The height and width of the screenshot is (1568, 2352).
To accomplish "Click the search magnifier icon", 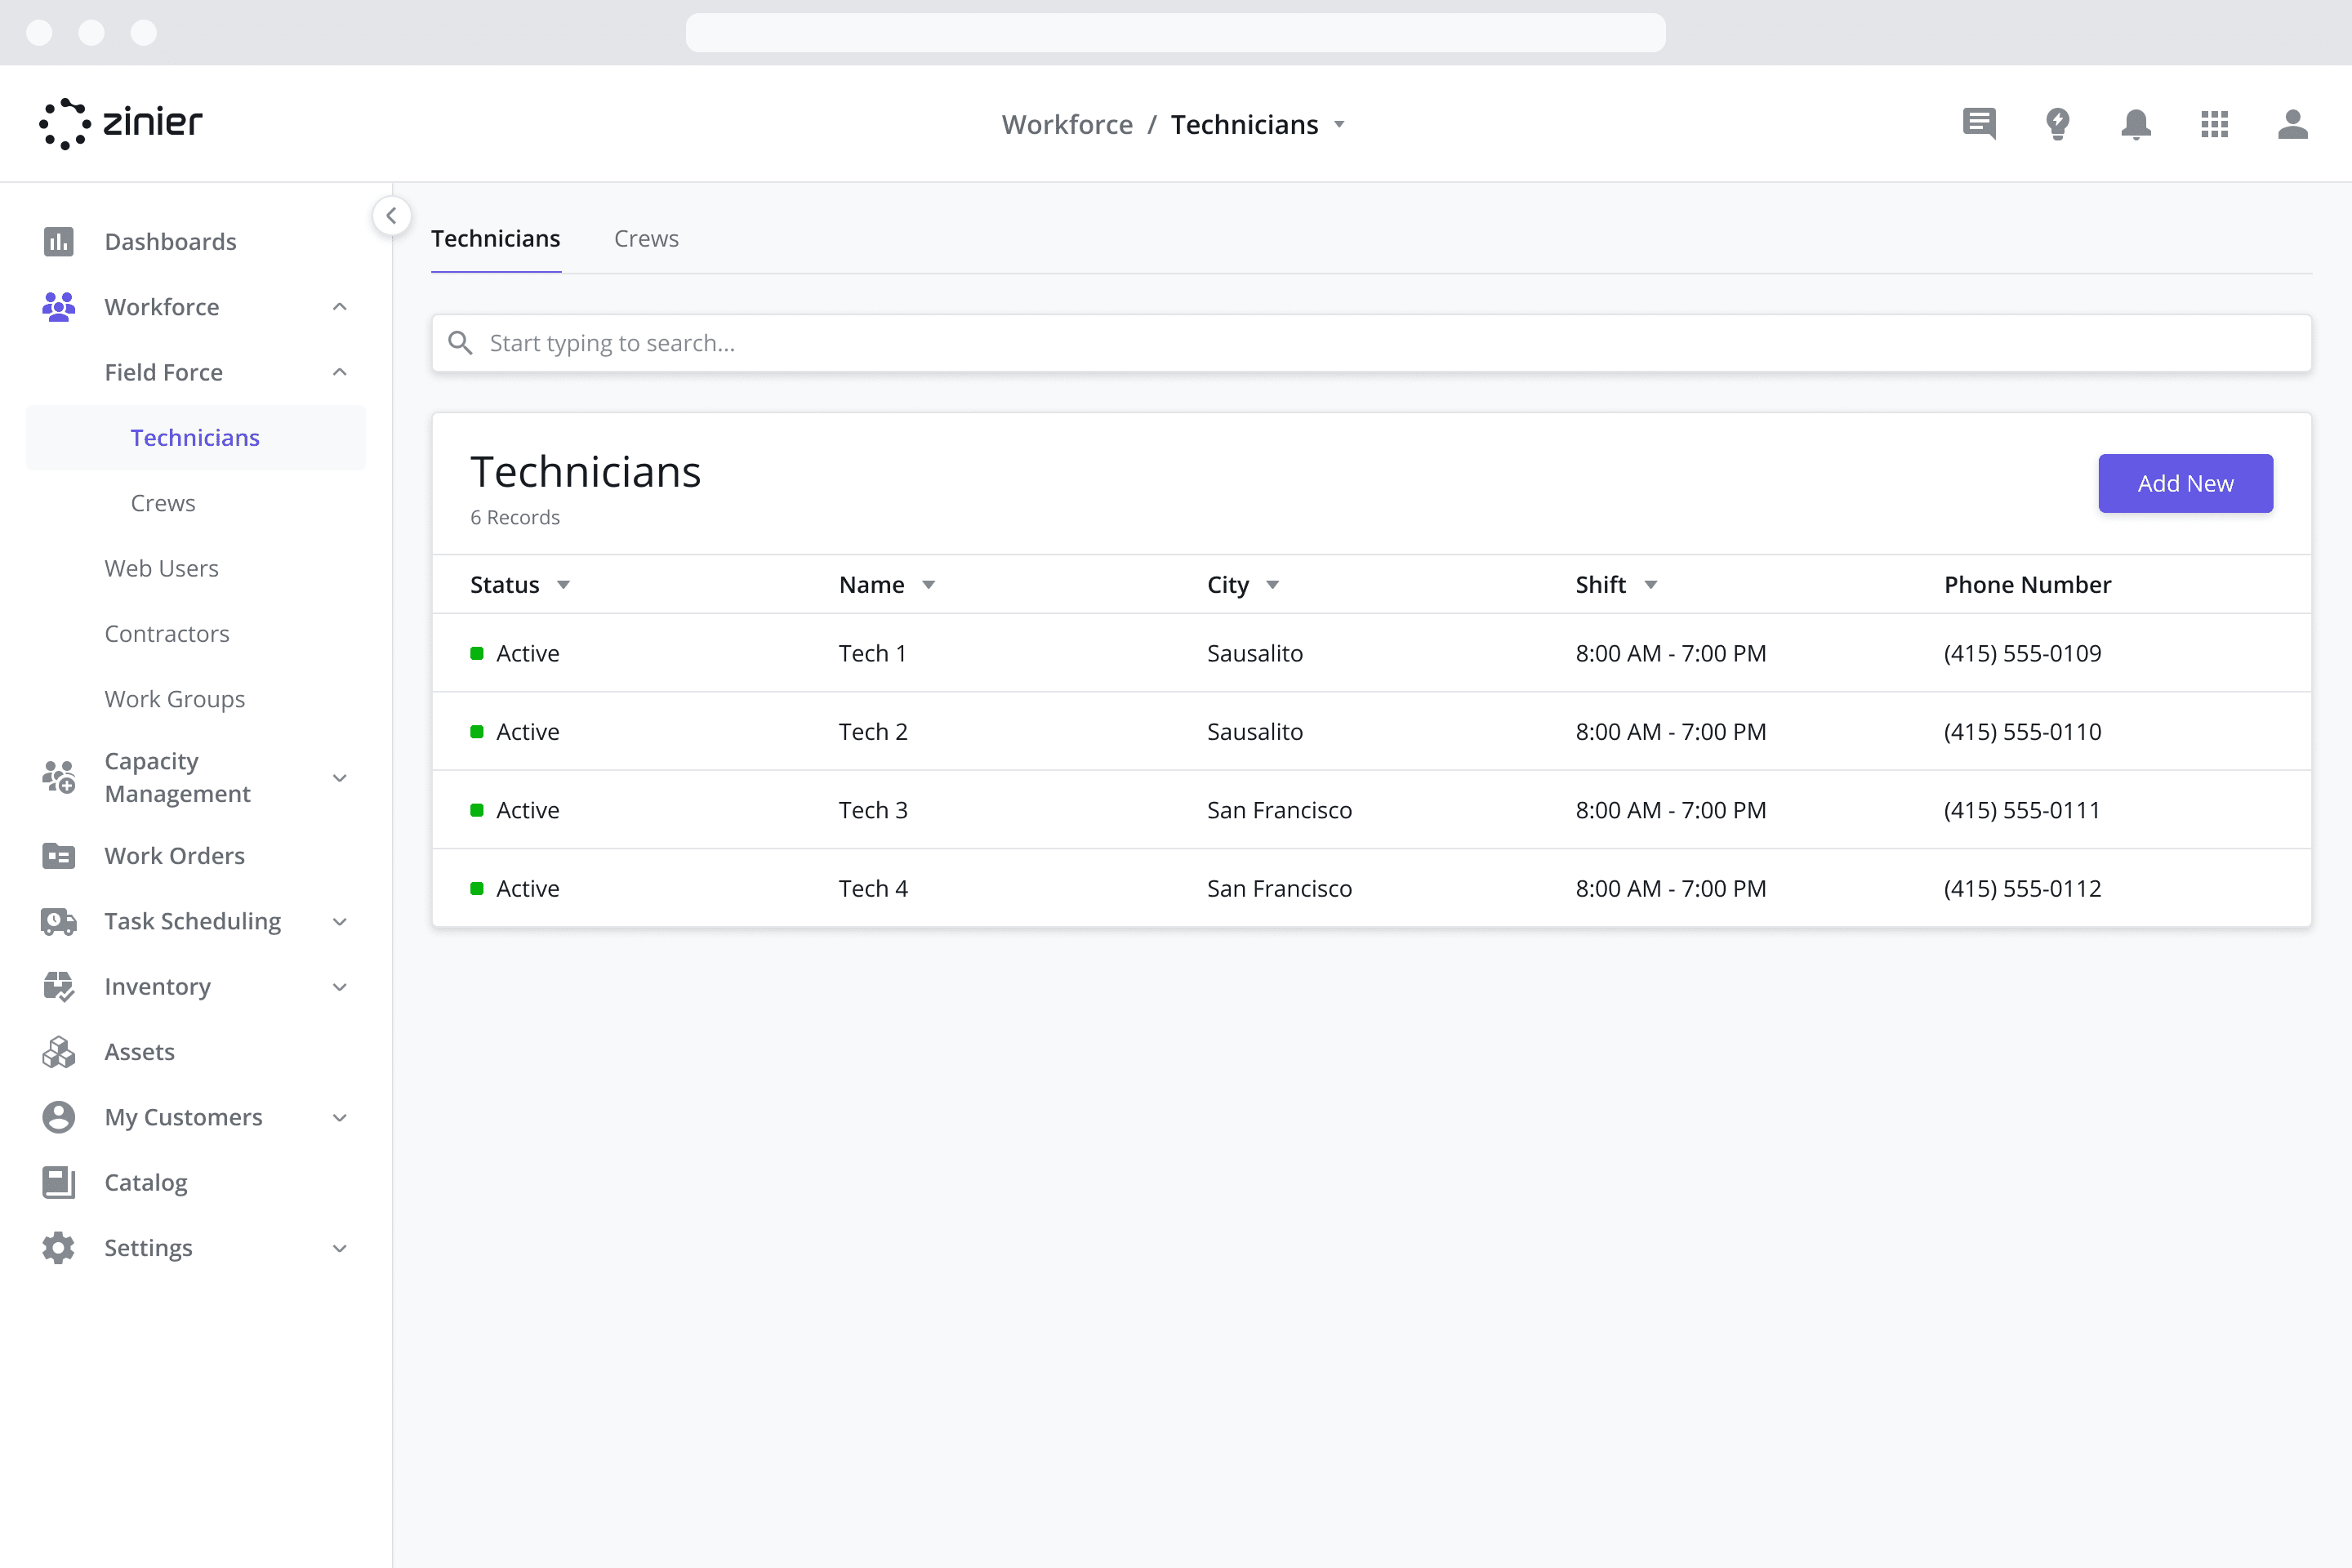I will coord(460,343).
